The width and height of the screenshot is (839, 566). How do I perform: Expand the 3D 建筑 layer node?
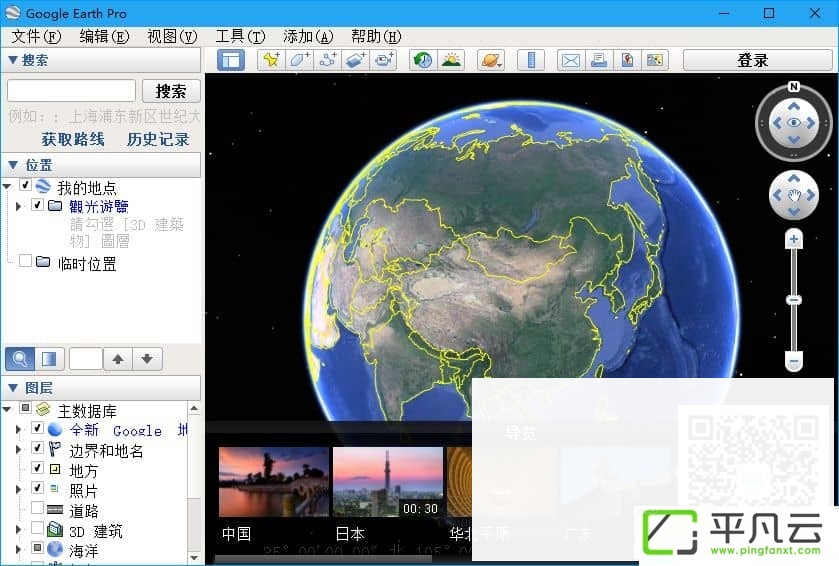click(19, 529)
